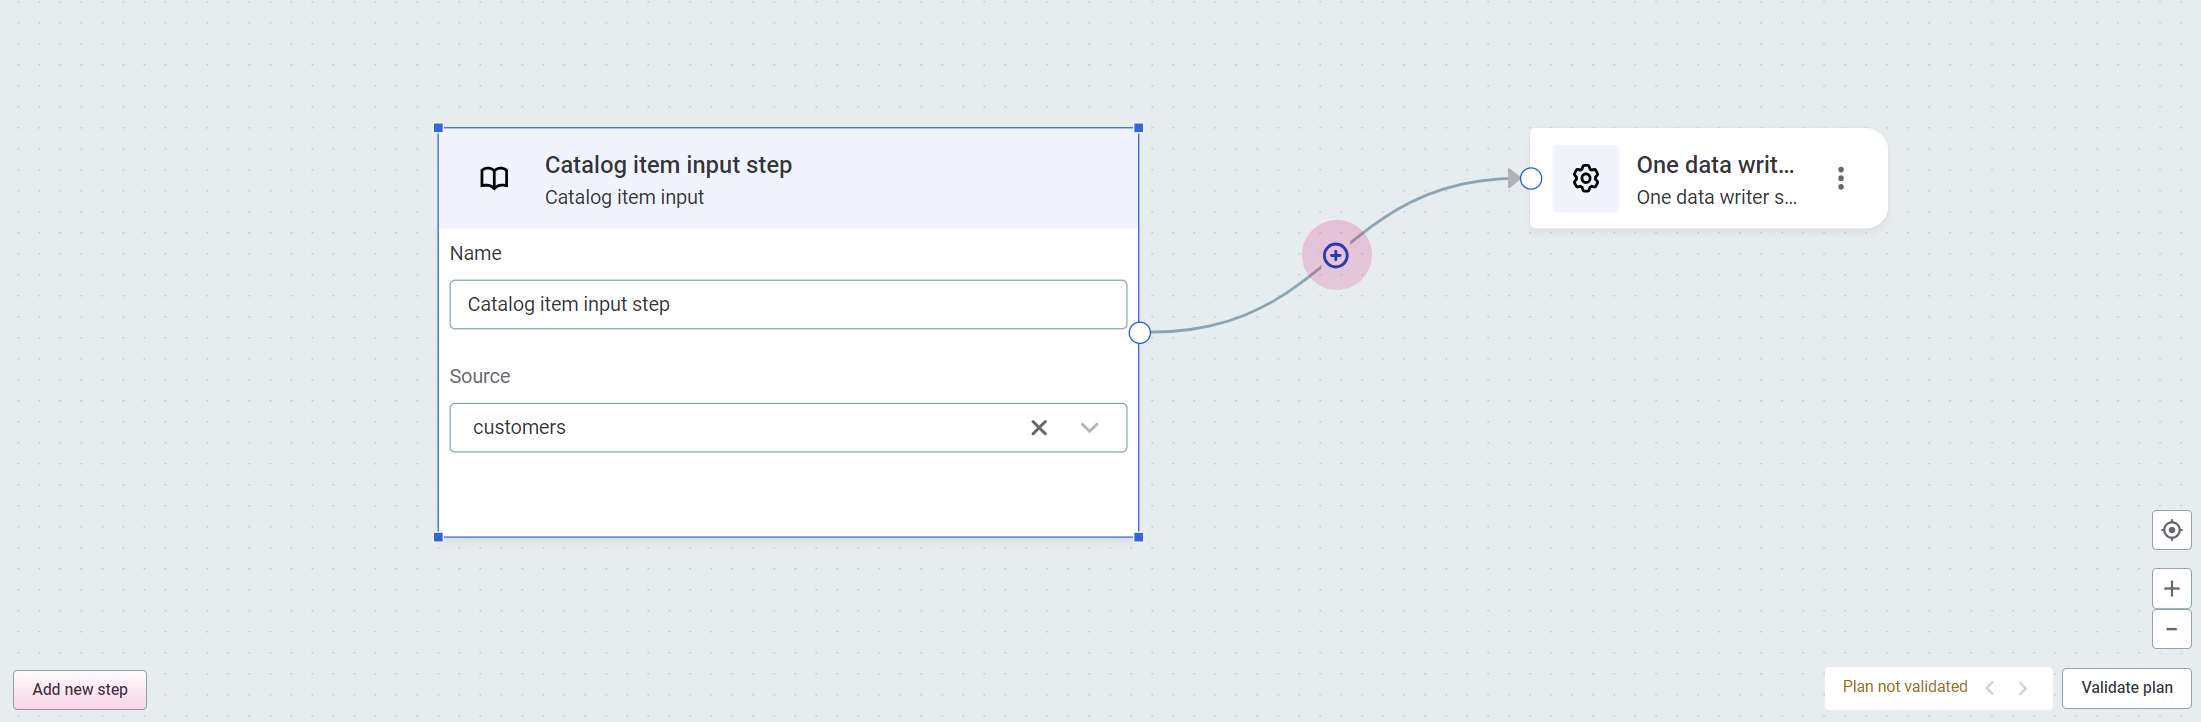Click into the Name input field
Image resolution: width=2201 pixels, height=722 pixels.
click(x=788, y=305)
